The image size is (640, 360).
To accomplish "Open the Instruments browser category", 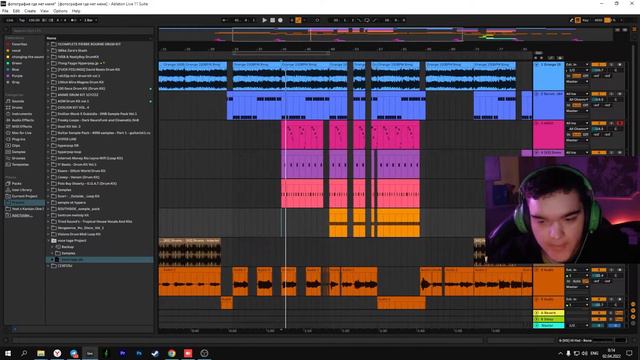I will [x=21, y=114].
